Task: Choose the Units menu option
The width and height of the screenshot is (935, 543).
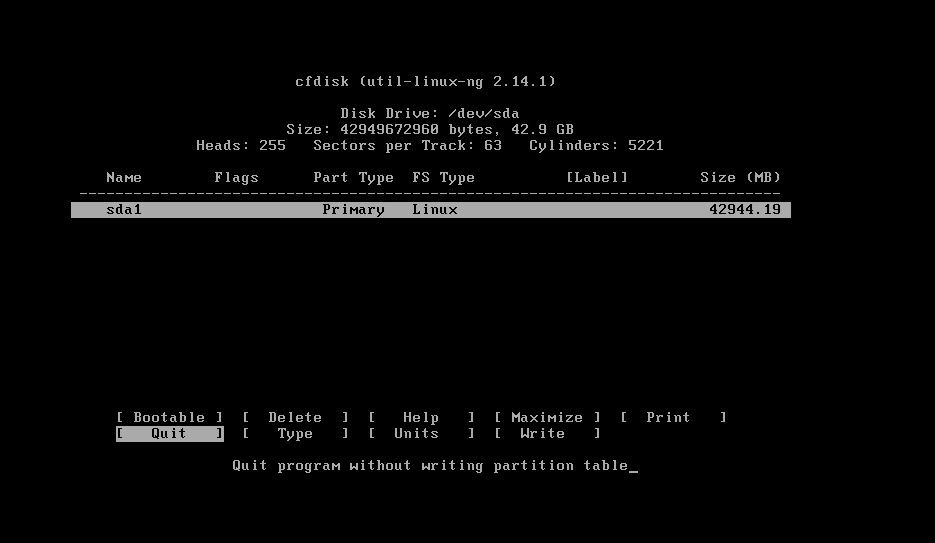Action: (421, 433)
